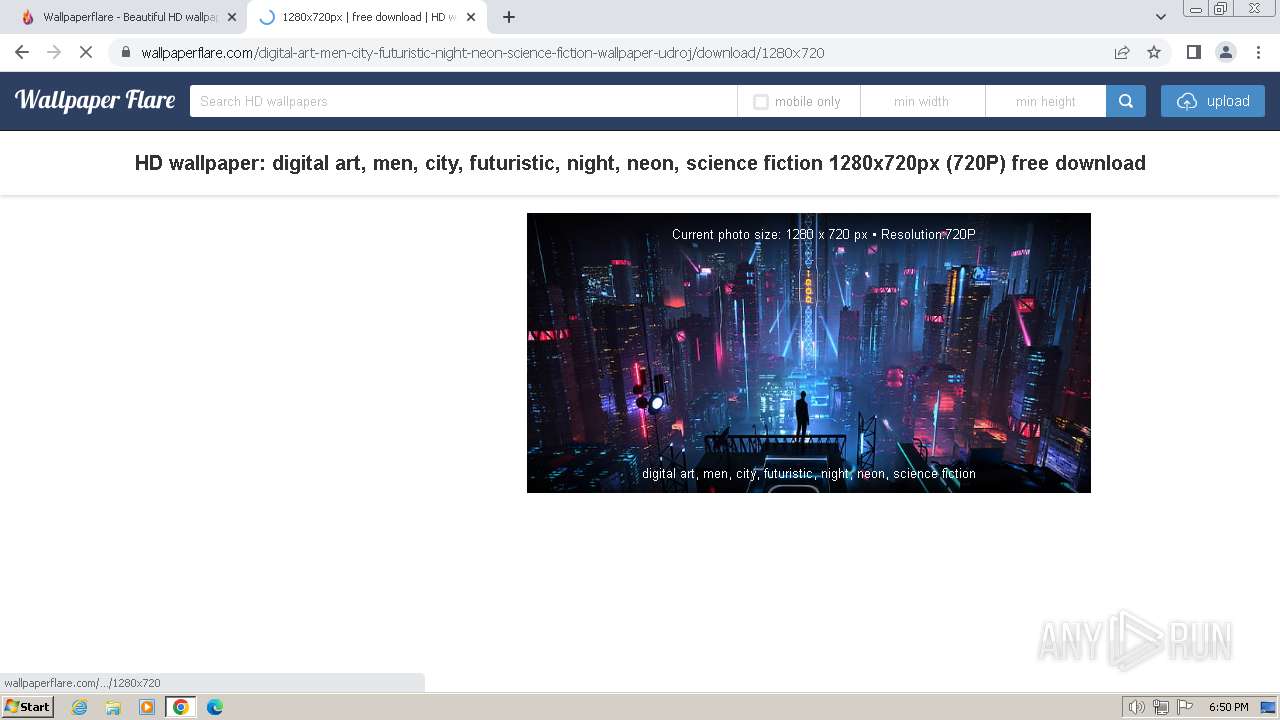Click the address bar URL
1280x720 pixels.
click(483, 53)
